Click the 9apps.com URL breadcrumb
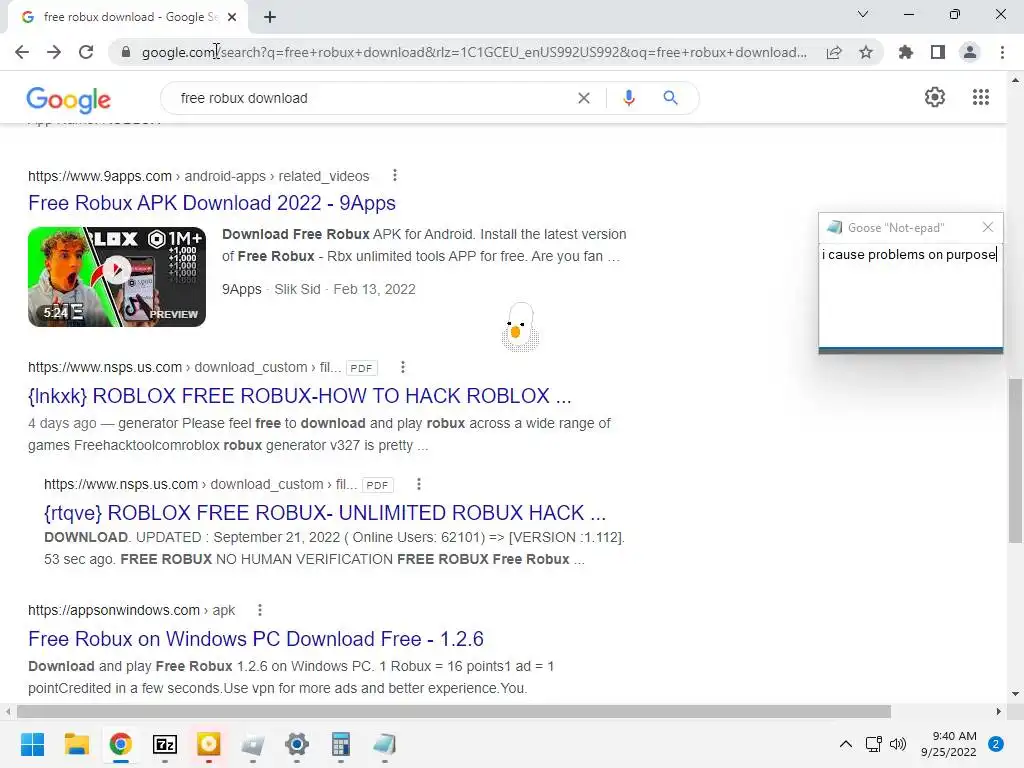The image size is (1024, 768). tap(199, 176)
